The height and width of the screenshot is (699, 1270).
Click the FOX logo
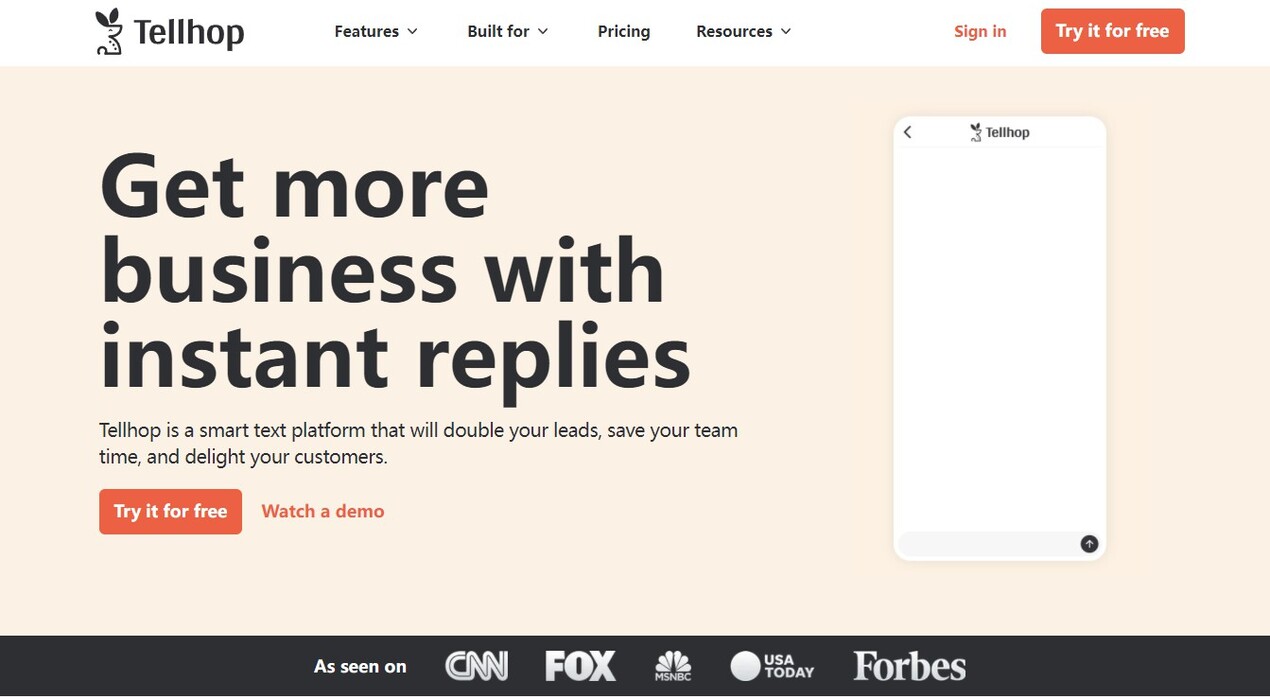click(580, 667)
